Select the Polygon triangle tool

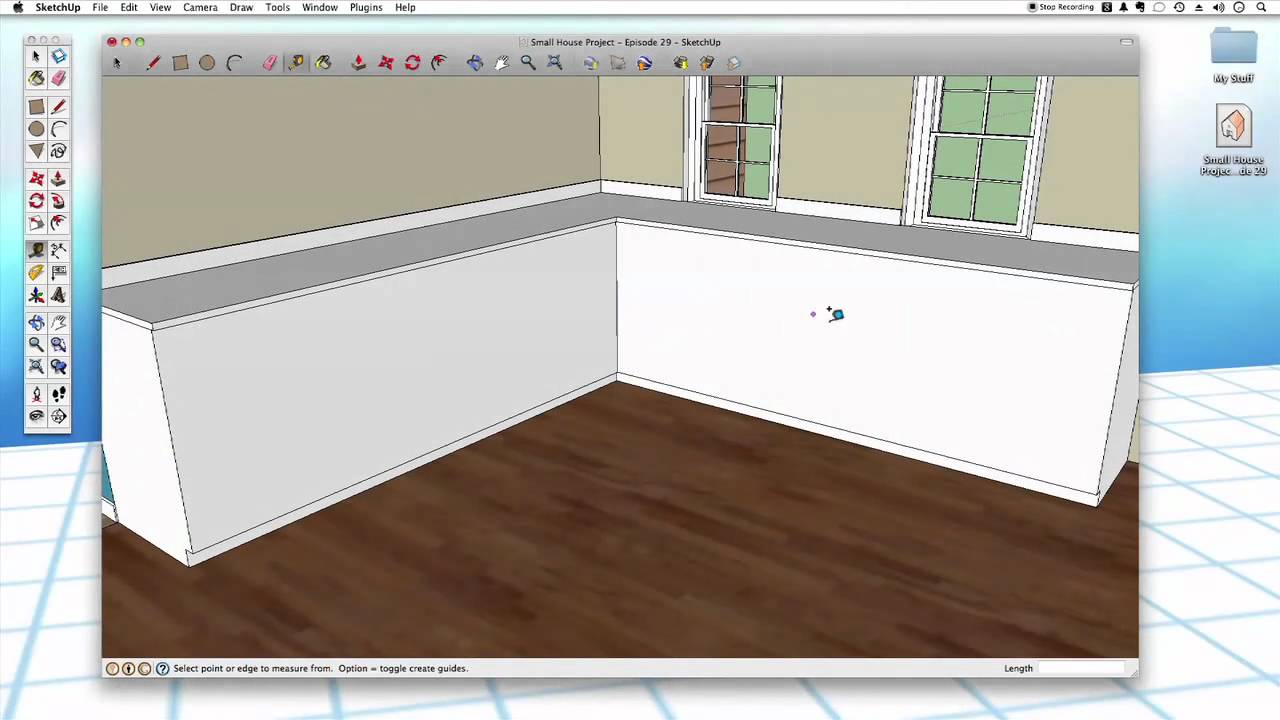click(x=36, y=151)
